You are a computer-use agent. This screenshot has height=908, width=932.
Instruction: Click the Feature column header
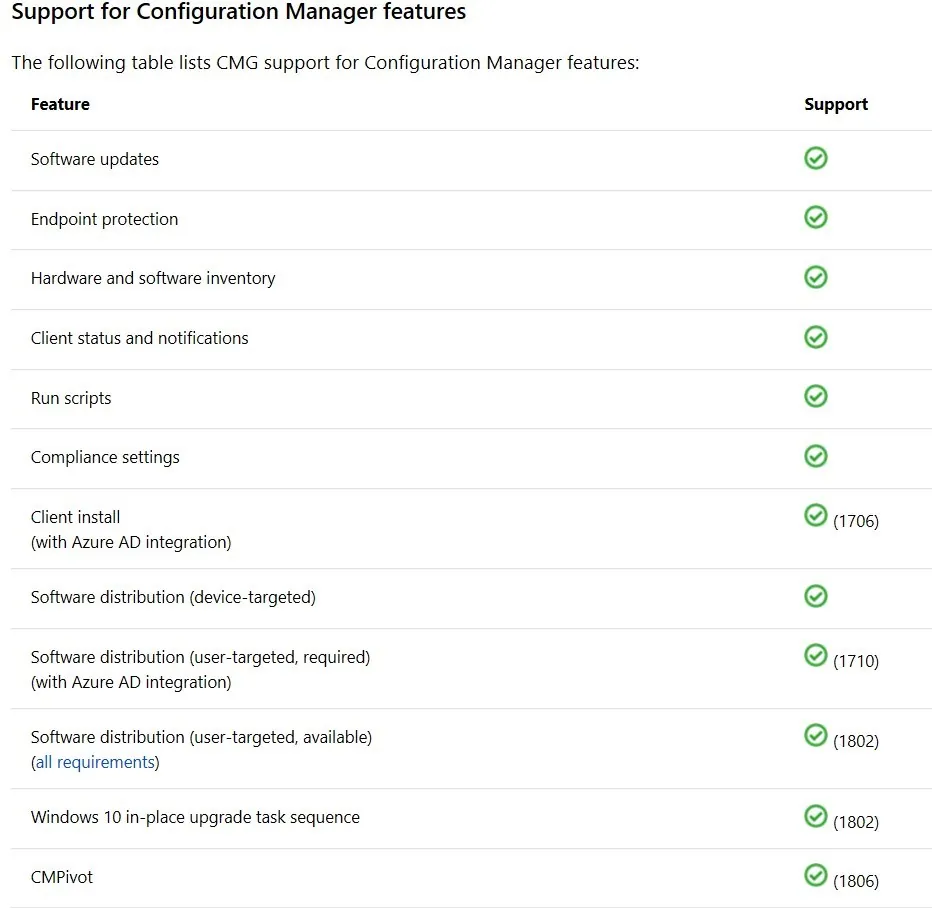(60, 104)
